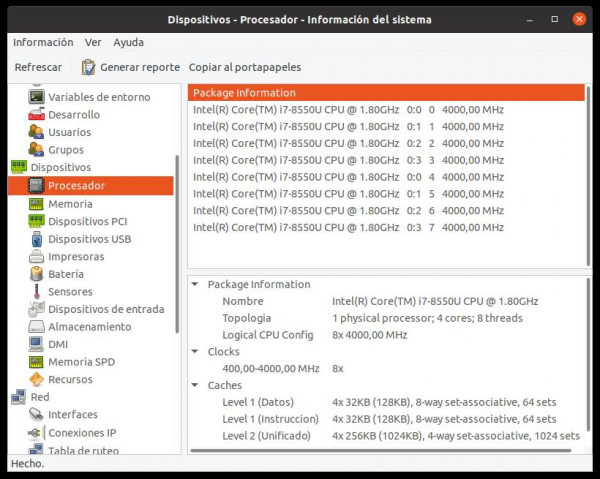
Task: Select the Dispositivos green card icon
Action: tap(19, 167)
